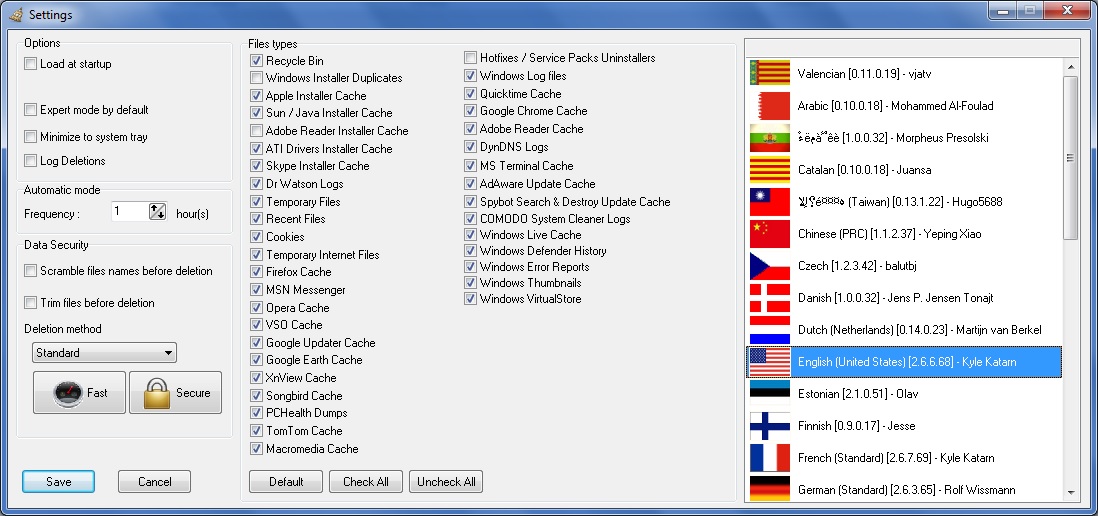1098x516 pixels.
Task: Uncheck Windows Log files
Action: [x=471, y=76]
